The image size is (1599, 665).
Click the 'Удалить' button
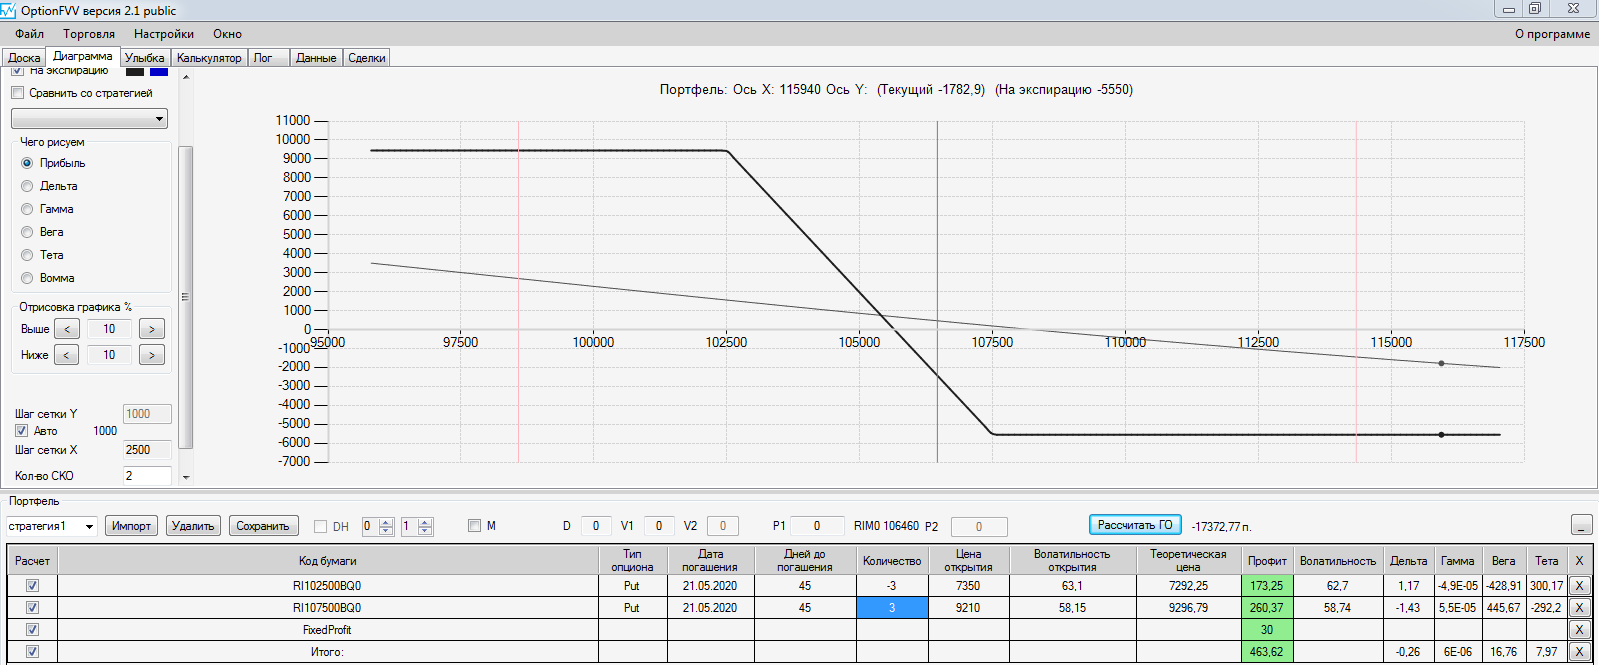pyautogui.click(x=193, y=526)
